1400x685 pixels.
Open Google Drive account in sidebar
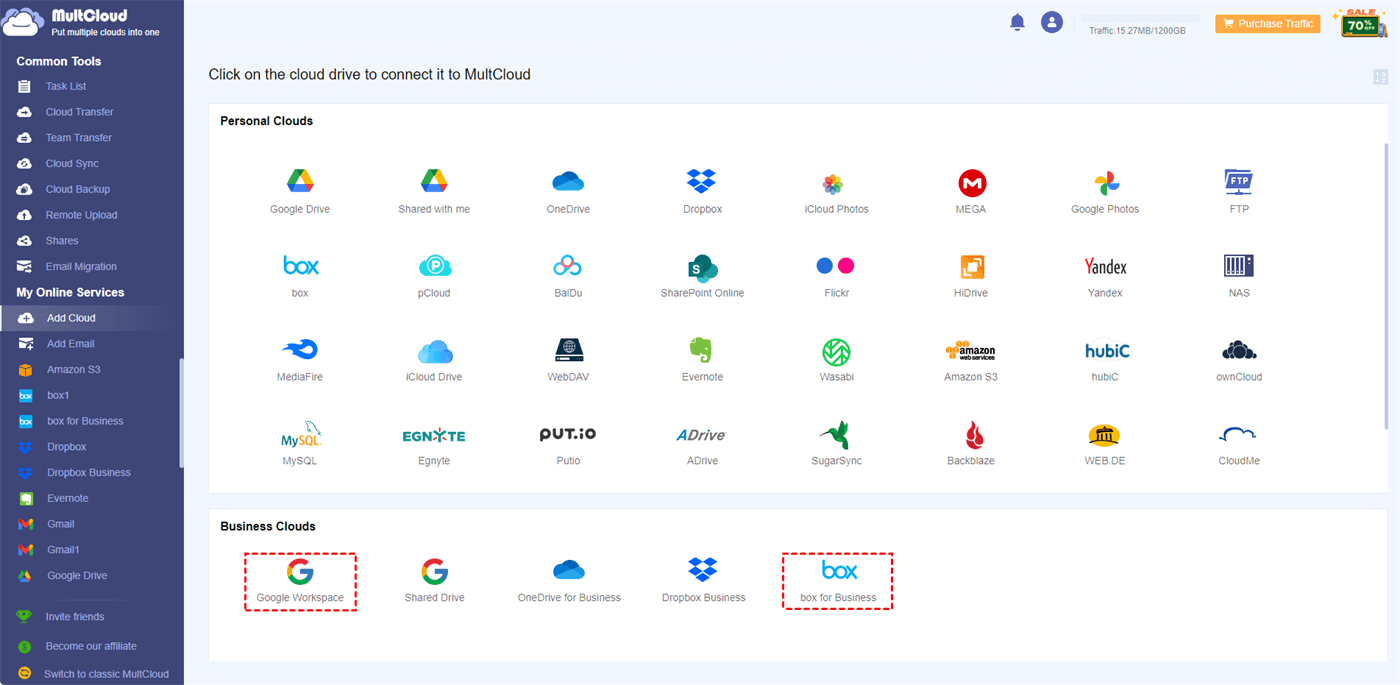point(77,576)
